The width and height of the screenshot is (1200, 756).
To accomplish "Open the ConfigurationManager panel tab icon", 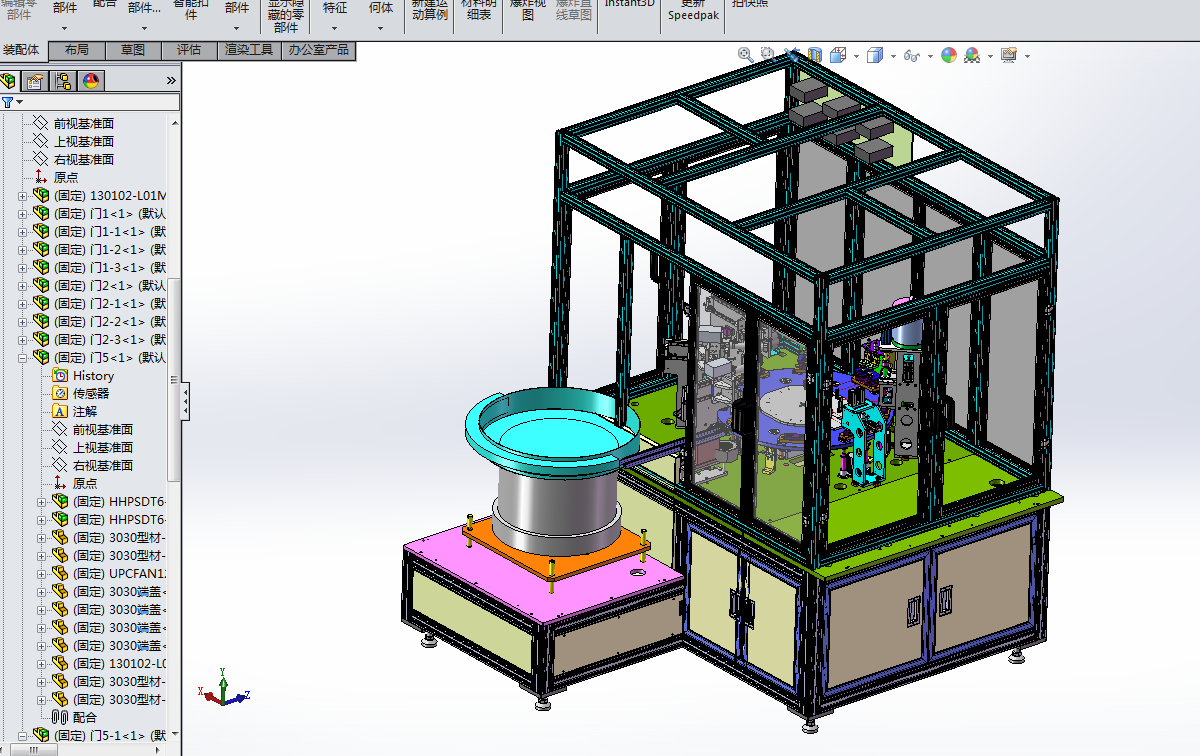I will click(x=63, y=81).
